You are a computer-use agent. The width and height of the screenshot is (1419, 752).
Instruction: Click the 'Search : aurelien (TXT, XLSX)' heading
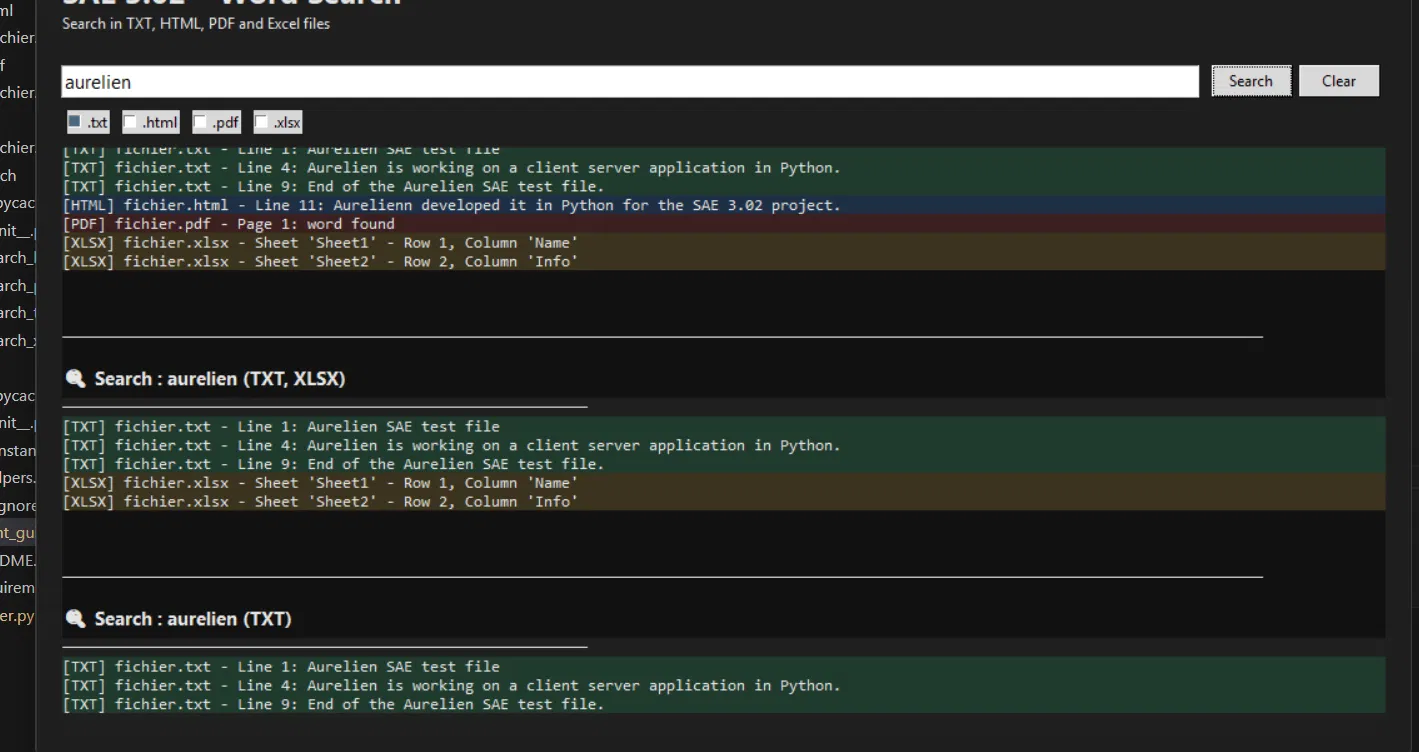220,379
